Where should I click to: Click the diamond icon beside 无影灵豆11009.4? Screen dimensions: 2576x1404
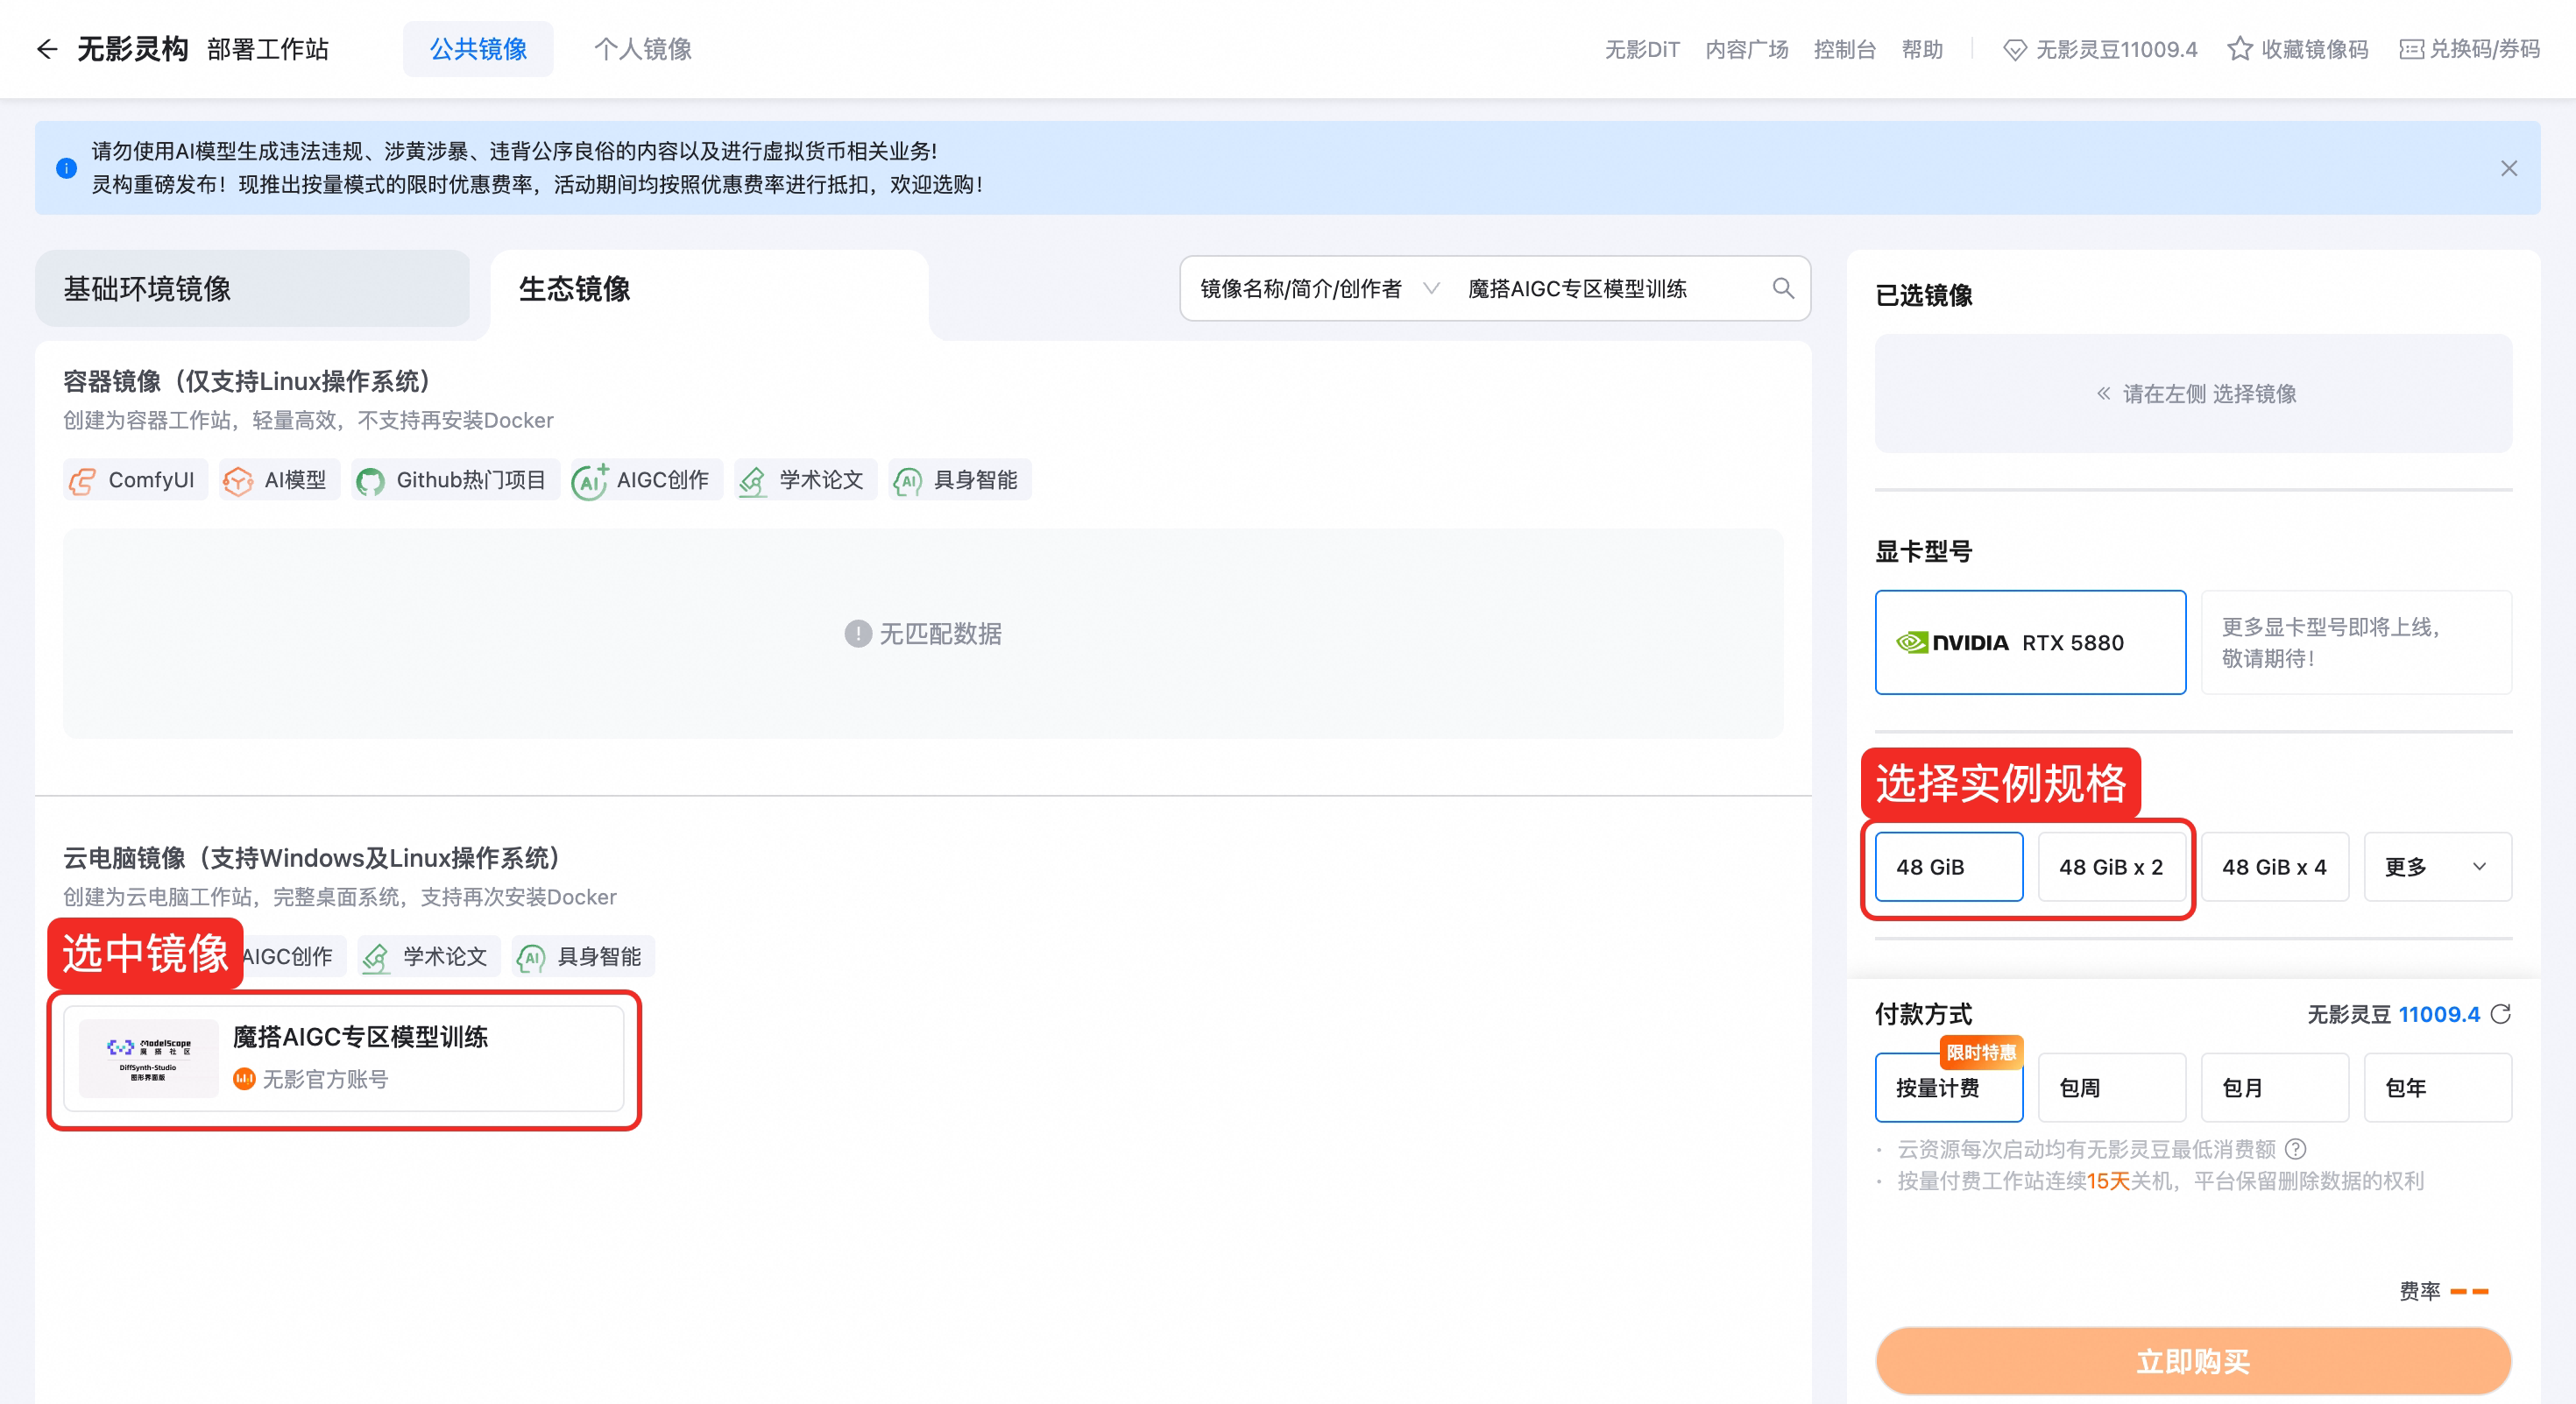pos(2015,50)
